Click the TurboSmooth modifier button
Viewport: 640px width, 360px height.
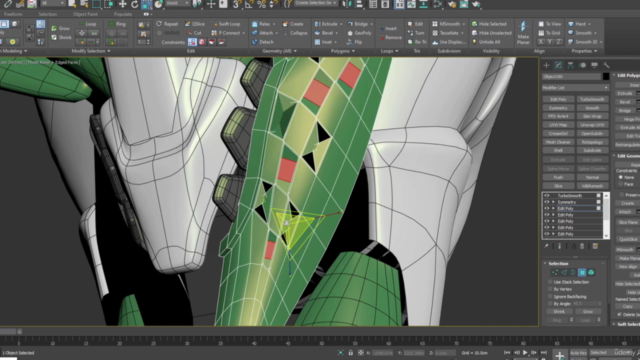click(592, 100)
